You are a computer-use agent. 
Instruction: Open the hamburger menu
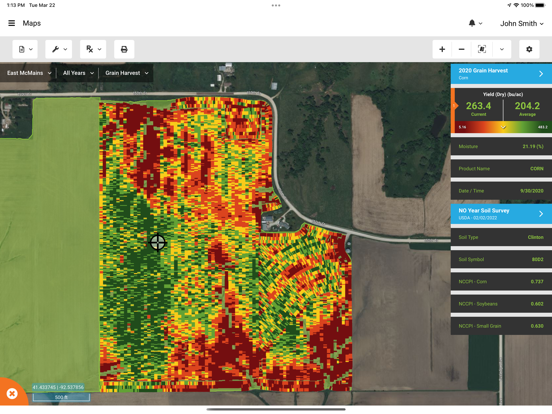coord(12,23)
